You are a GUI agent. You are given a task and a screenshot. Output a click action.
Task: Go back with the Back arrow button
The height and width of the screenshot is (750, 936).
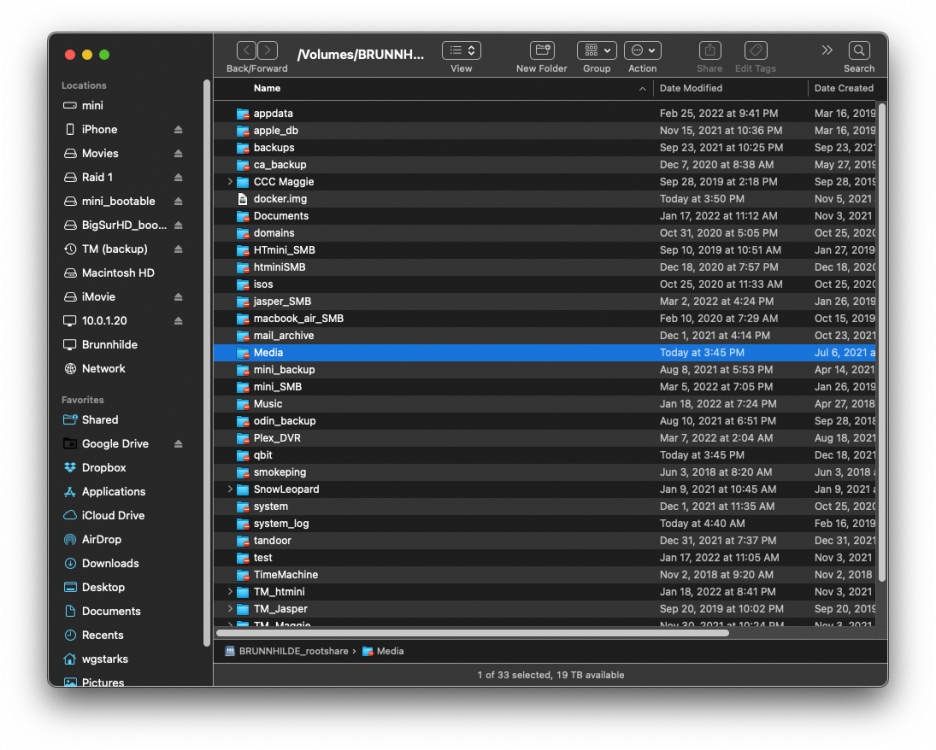247,51
